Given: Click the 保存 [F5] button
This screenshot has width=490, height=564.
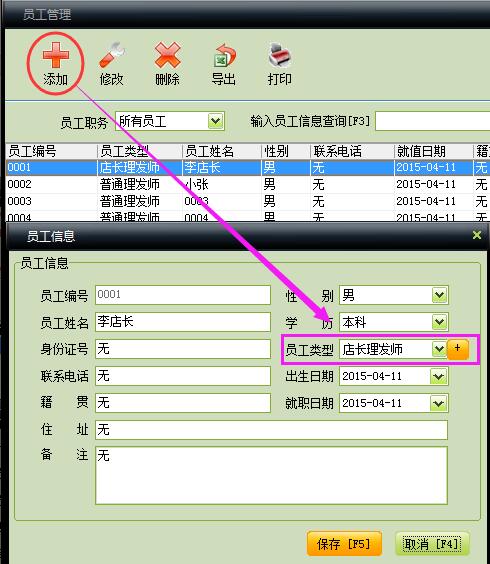Looking at the screenshot, I should (x=344, y=543).
